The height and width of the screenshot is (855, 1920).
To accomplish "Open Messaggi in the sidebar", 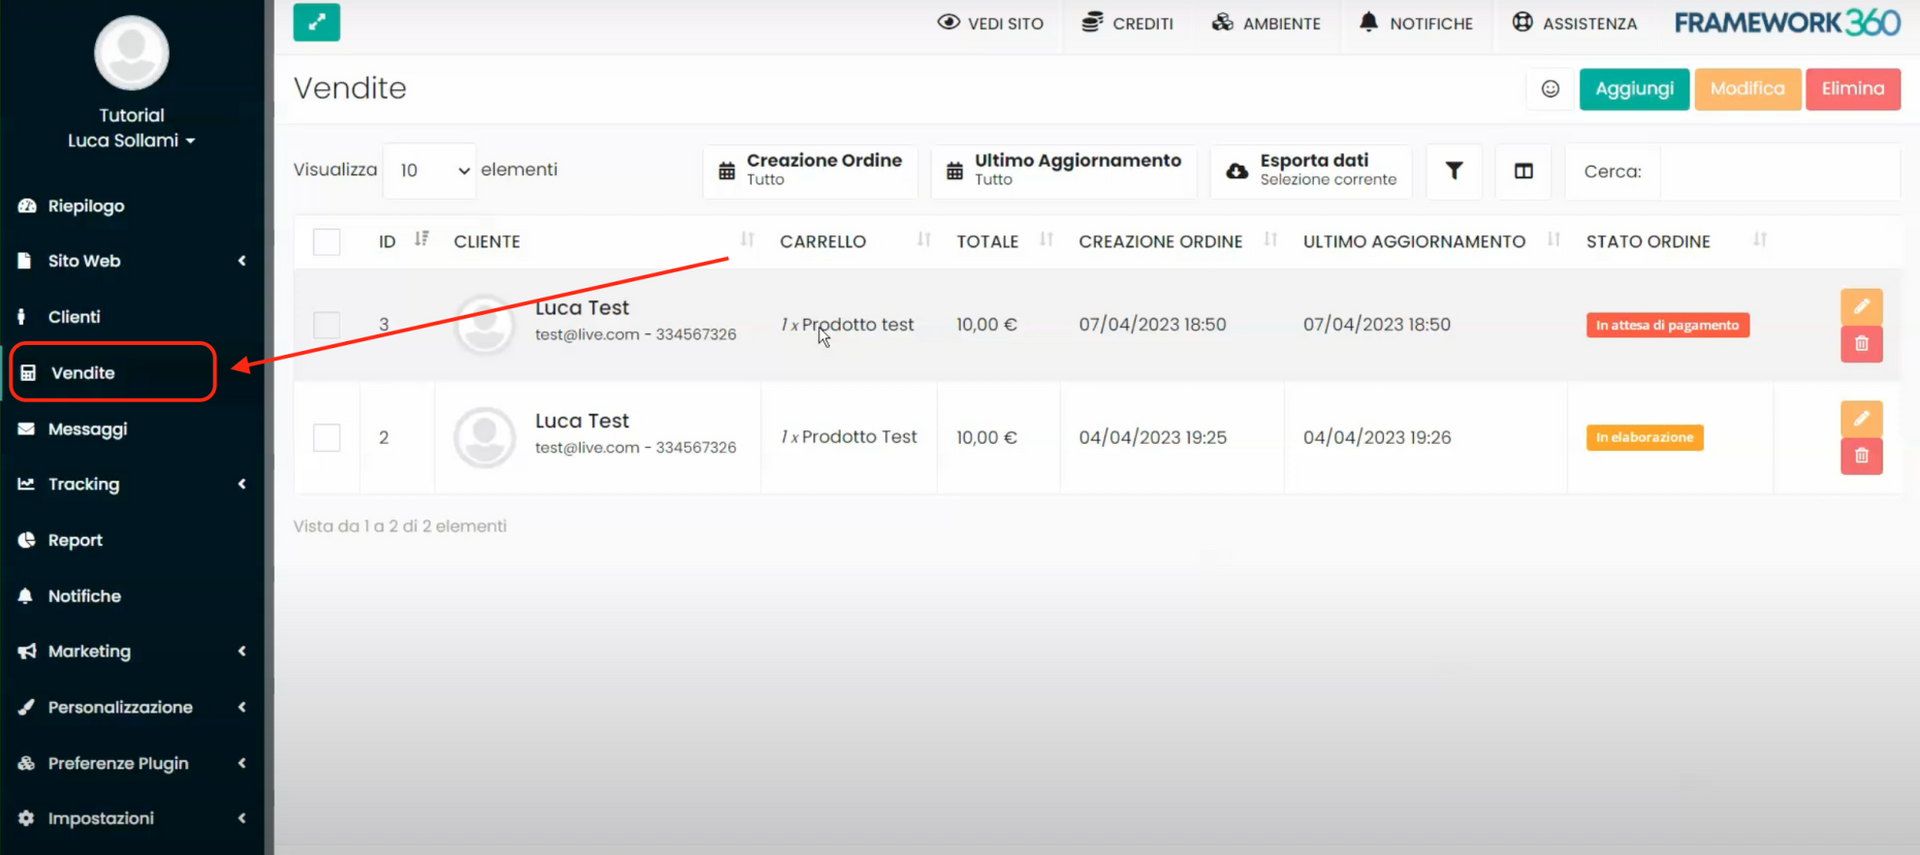I will [x=88, y=429].
